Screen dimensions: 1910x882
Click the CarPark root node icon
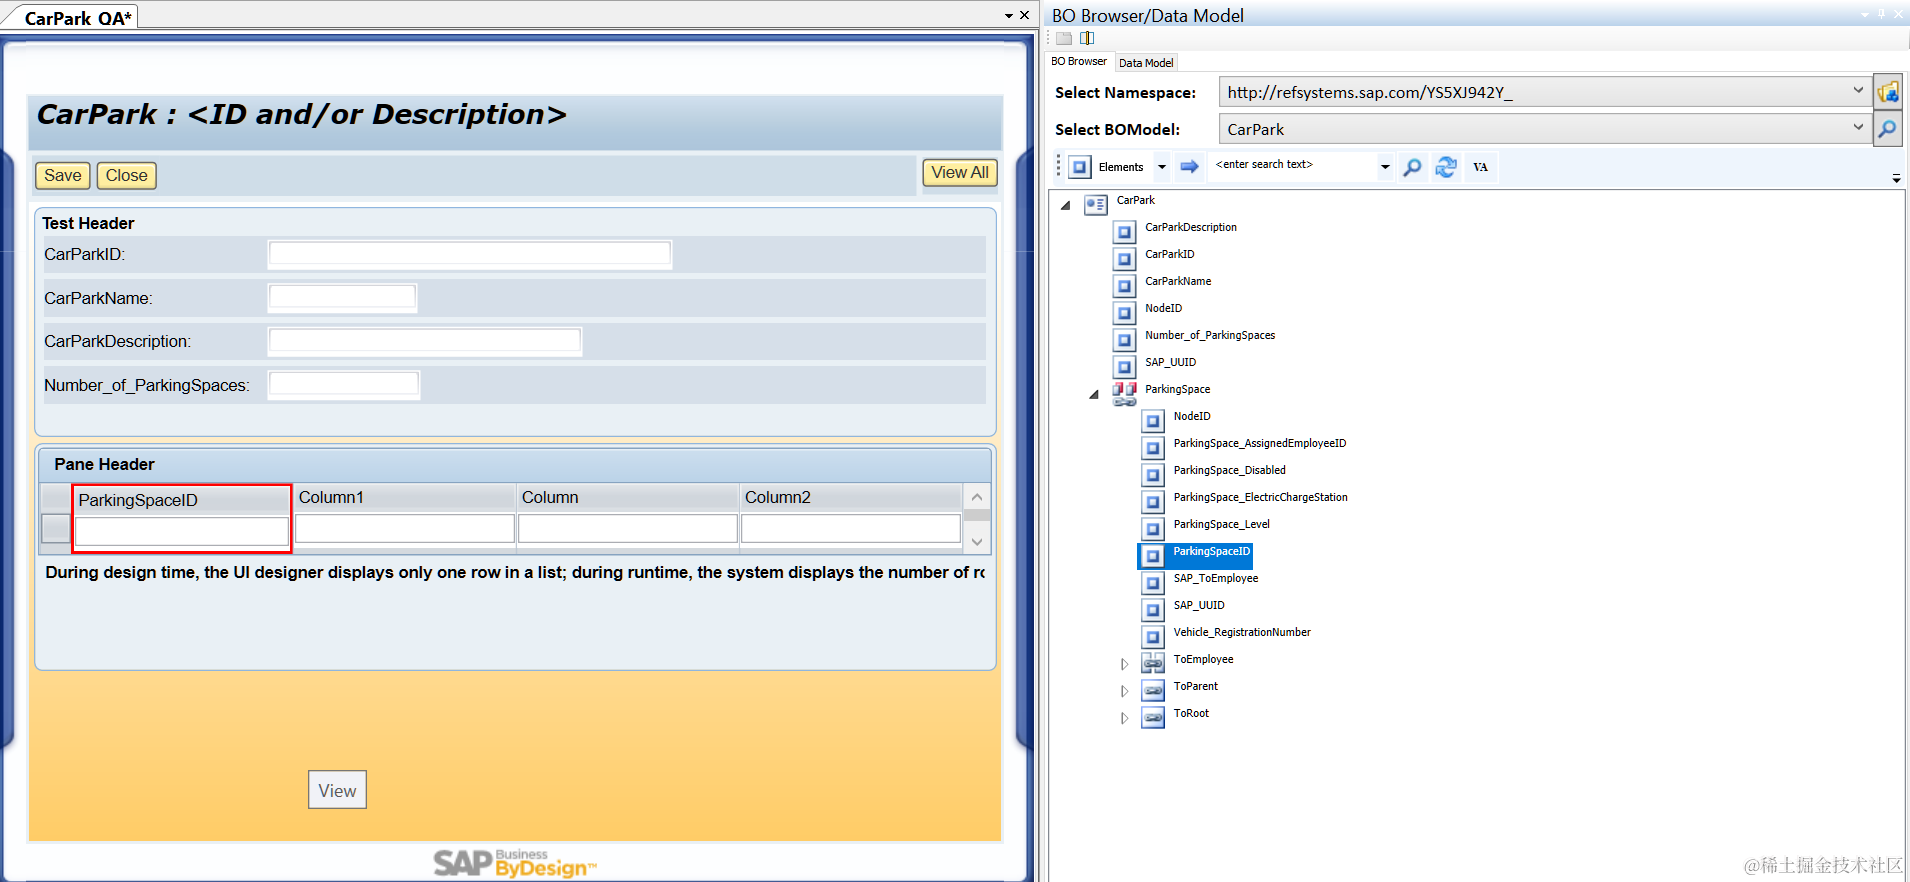click(1096, 204)
